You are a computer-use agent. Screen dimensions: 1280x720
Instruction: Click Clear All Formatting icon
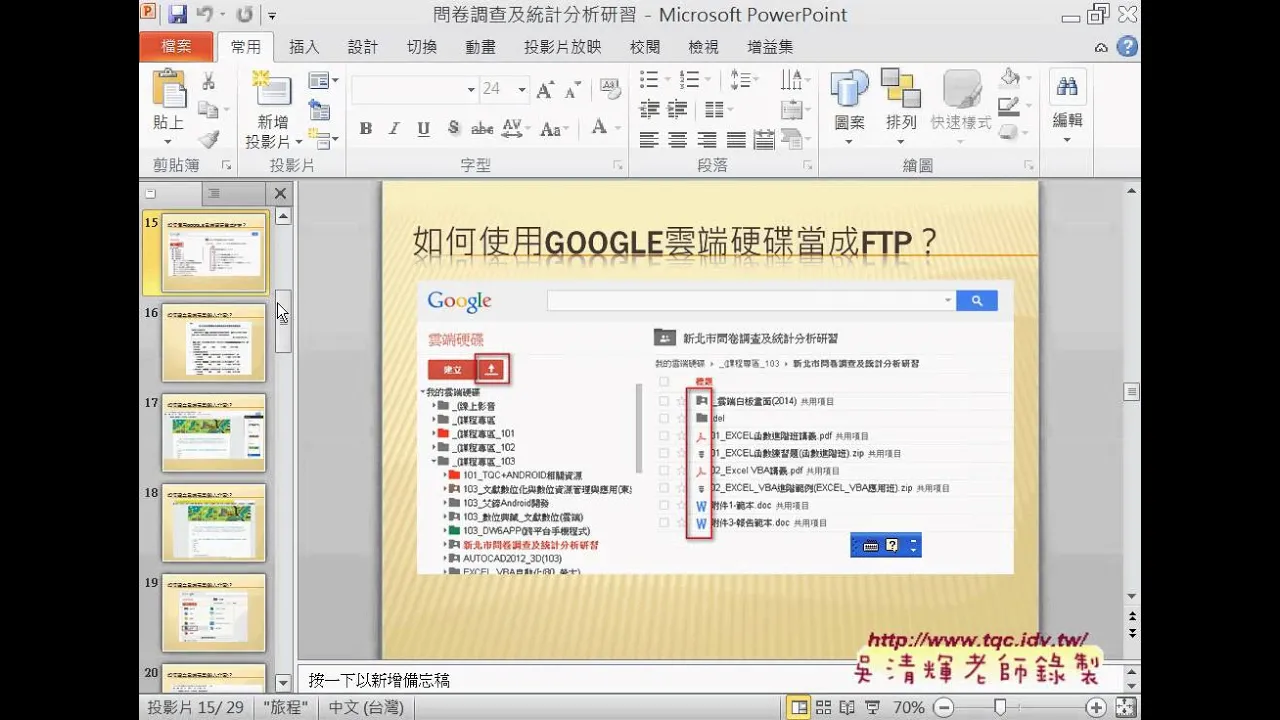coord(609,90)
